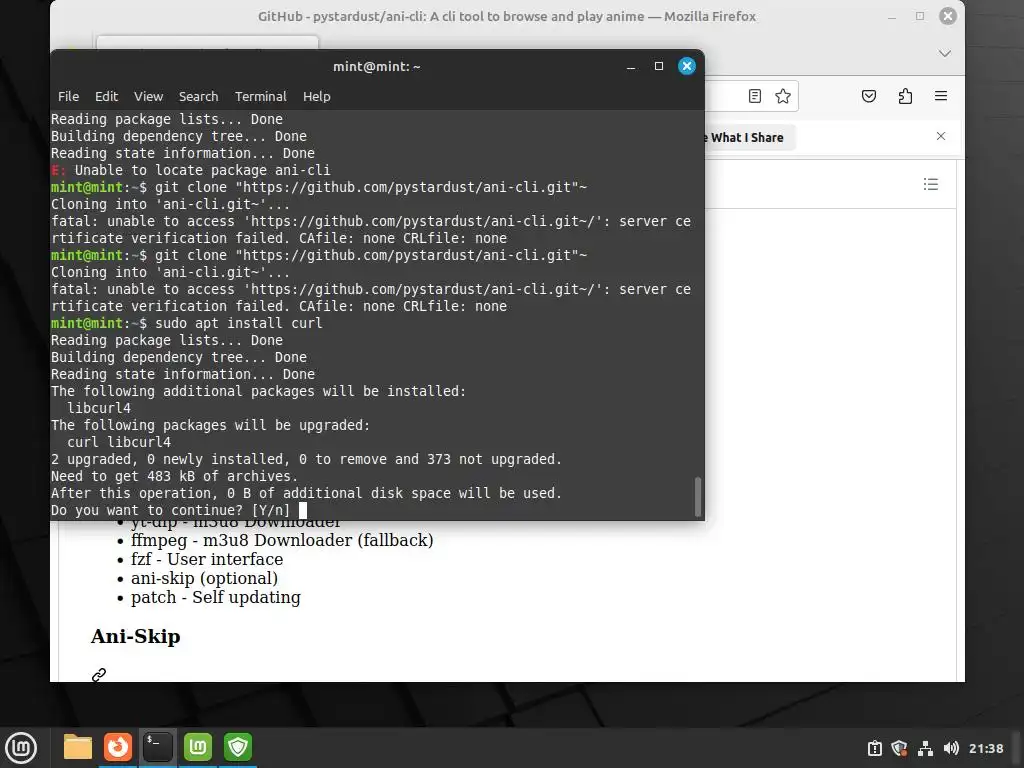Viewport: 1024px width, 768px height.
Task: Minimize the terminal window
Action: click(631, 67)
